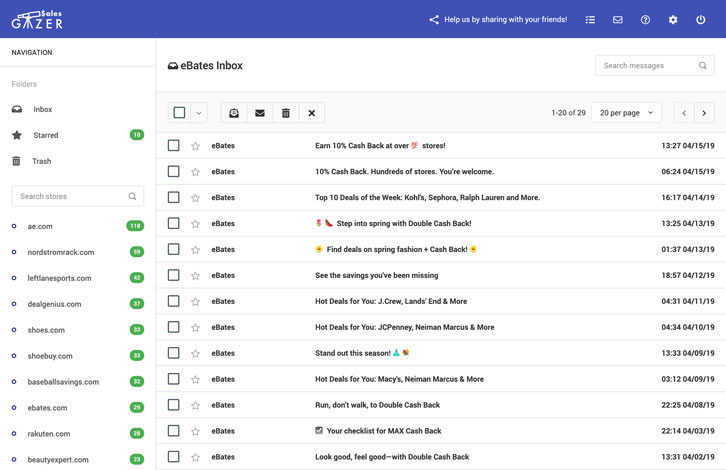Screen dimensions: 726x470
Task: Star the 'Hot Deals for You: J.Crew' email
Action: (195, 301)
